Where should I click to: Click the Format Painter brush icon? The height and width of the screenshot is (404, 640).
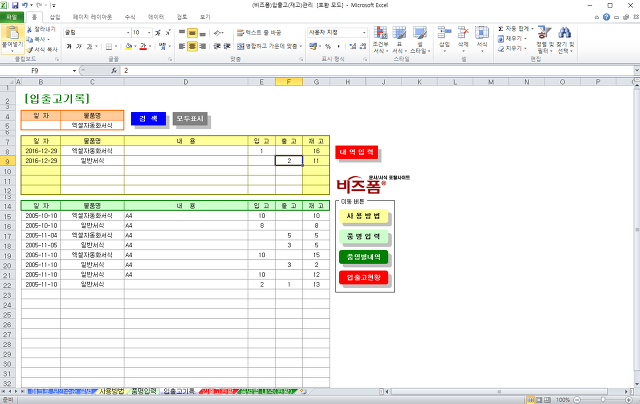click(x=29, y=50)
